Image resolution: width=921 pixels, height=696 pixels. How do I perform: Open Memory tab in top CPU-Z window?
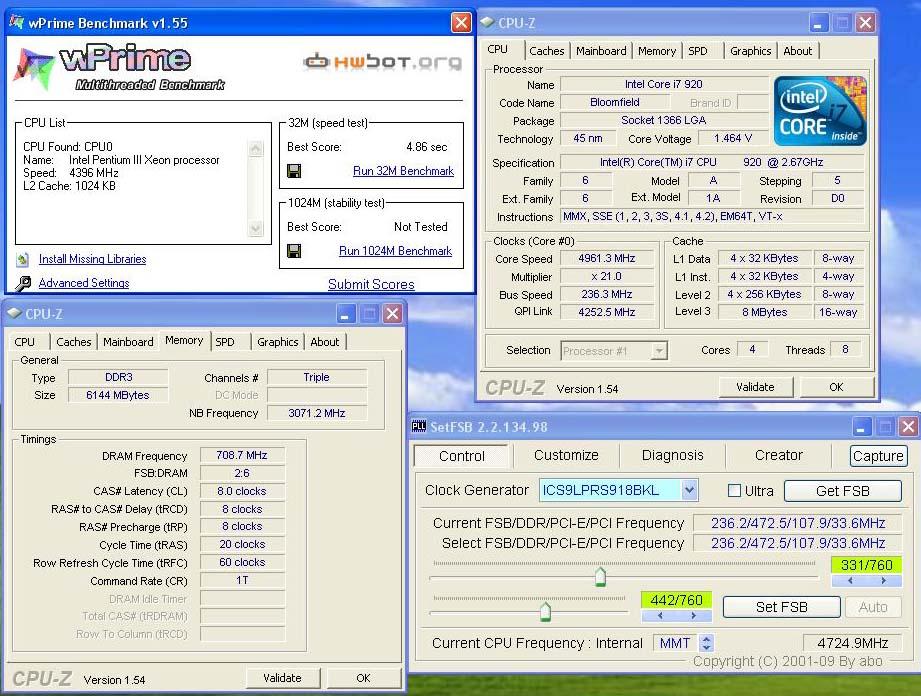tap(657, 51)
